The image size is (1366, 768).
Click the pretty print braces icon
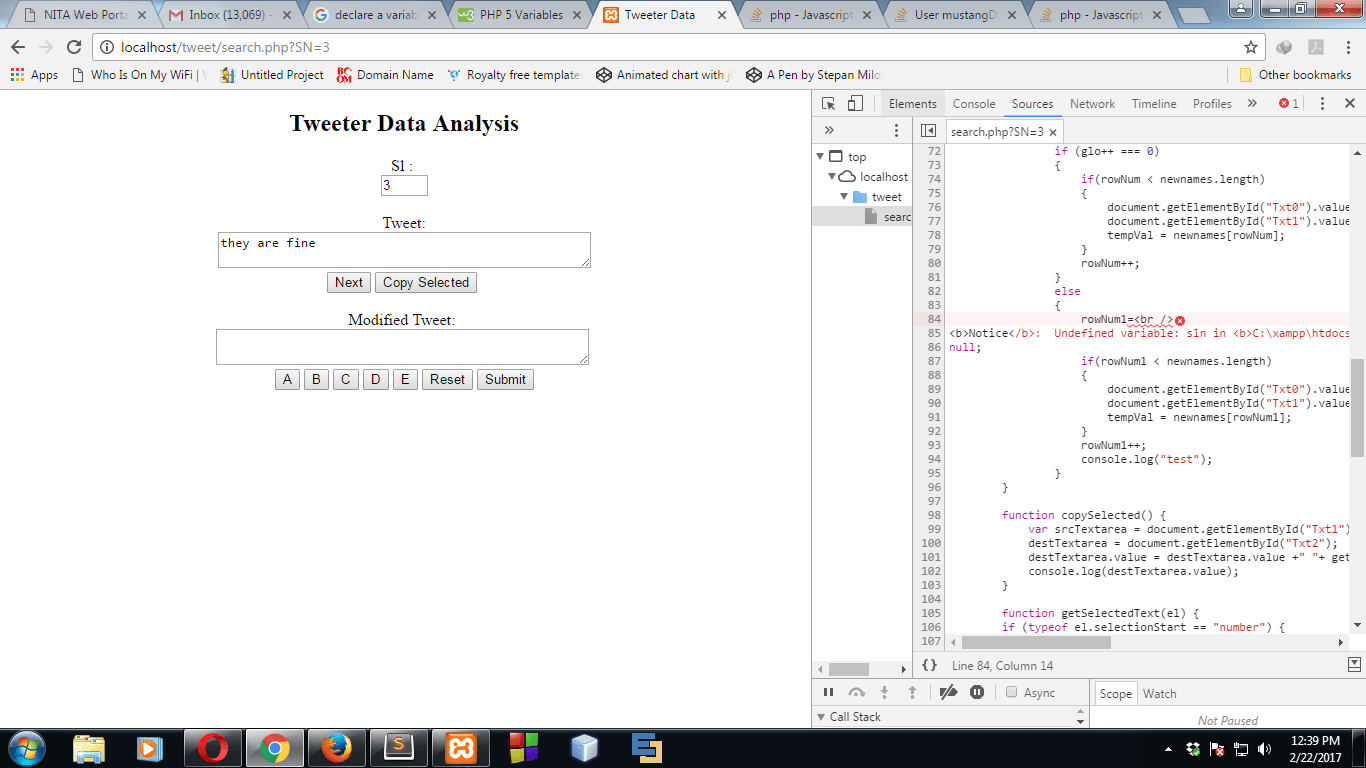(929, 665)
